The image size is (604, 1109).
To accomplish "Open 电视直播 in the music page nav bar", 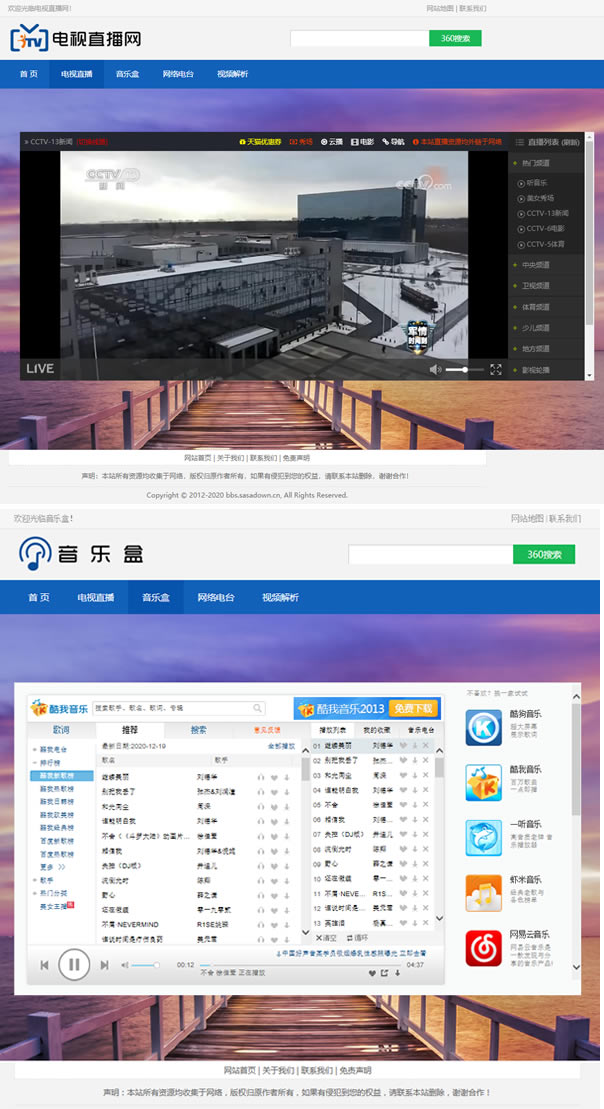I will (x=96, y=598).
